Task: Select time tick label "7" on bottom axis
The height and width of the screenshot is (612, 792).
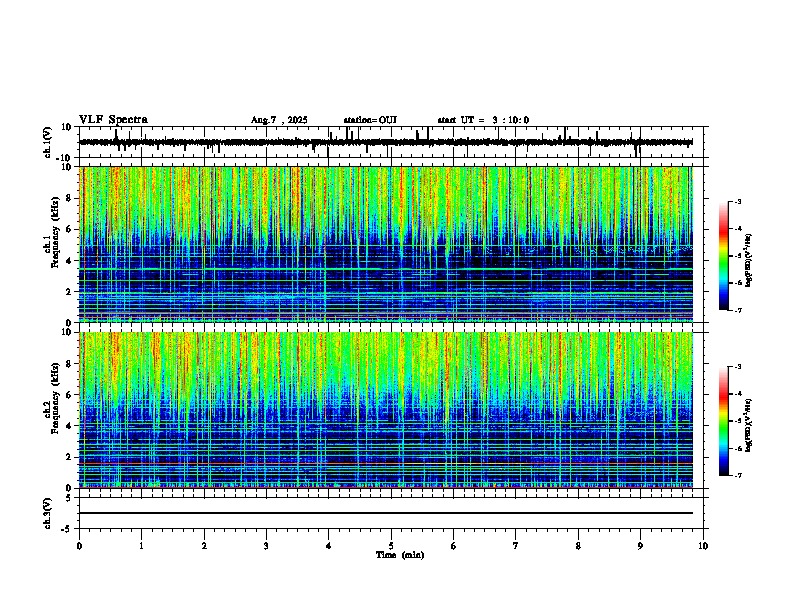Action: (516, 546)
